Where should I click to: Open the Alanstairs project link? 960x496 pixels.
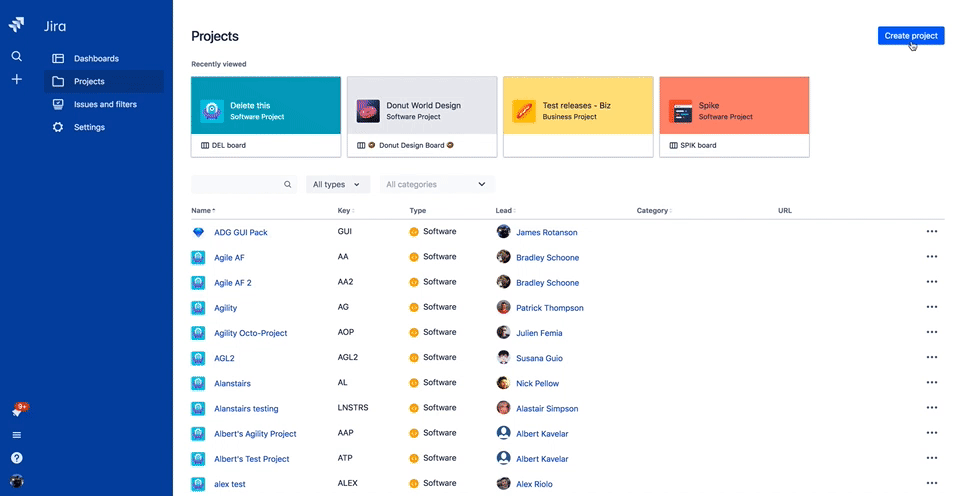point(232,383)
